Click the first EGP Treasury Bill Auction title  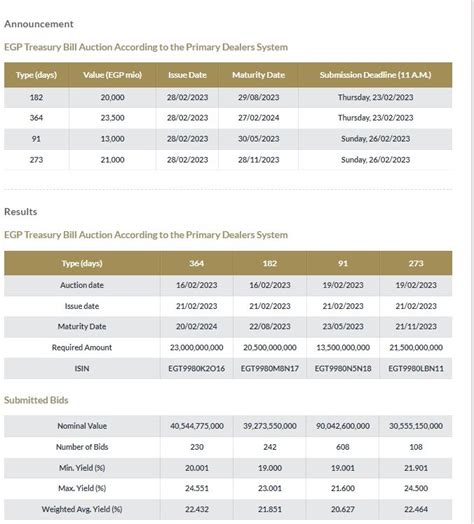(146, 47)
